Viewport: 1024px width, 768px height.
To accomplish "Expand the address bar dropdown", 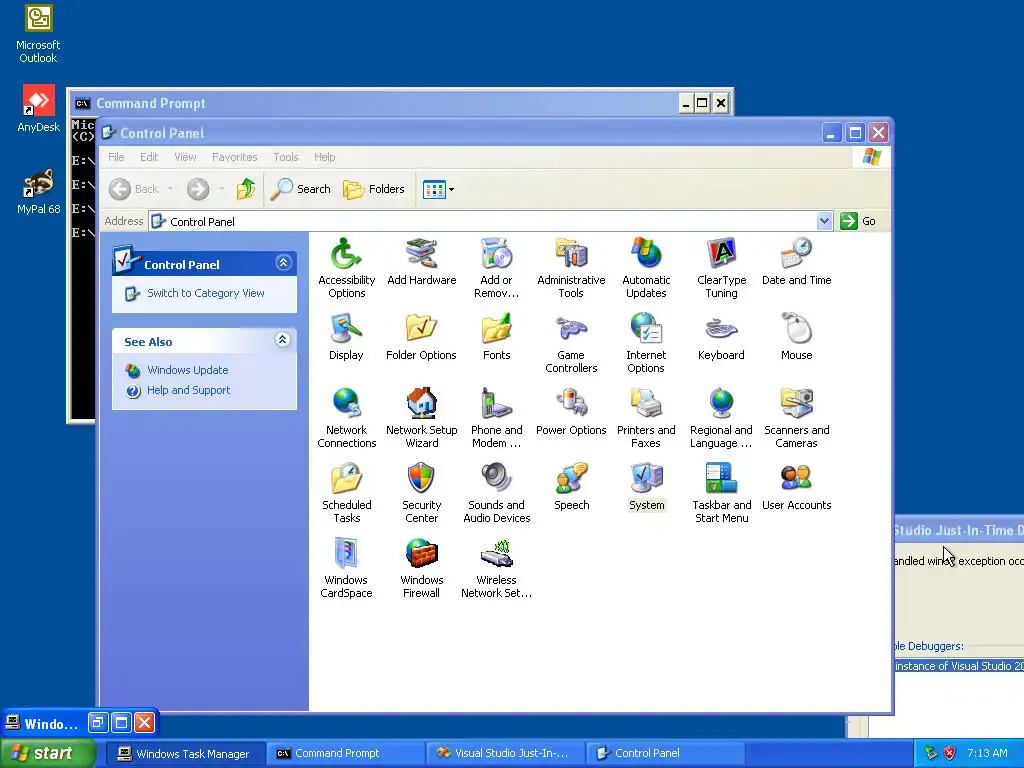I will click(x=824, y=221).
